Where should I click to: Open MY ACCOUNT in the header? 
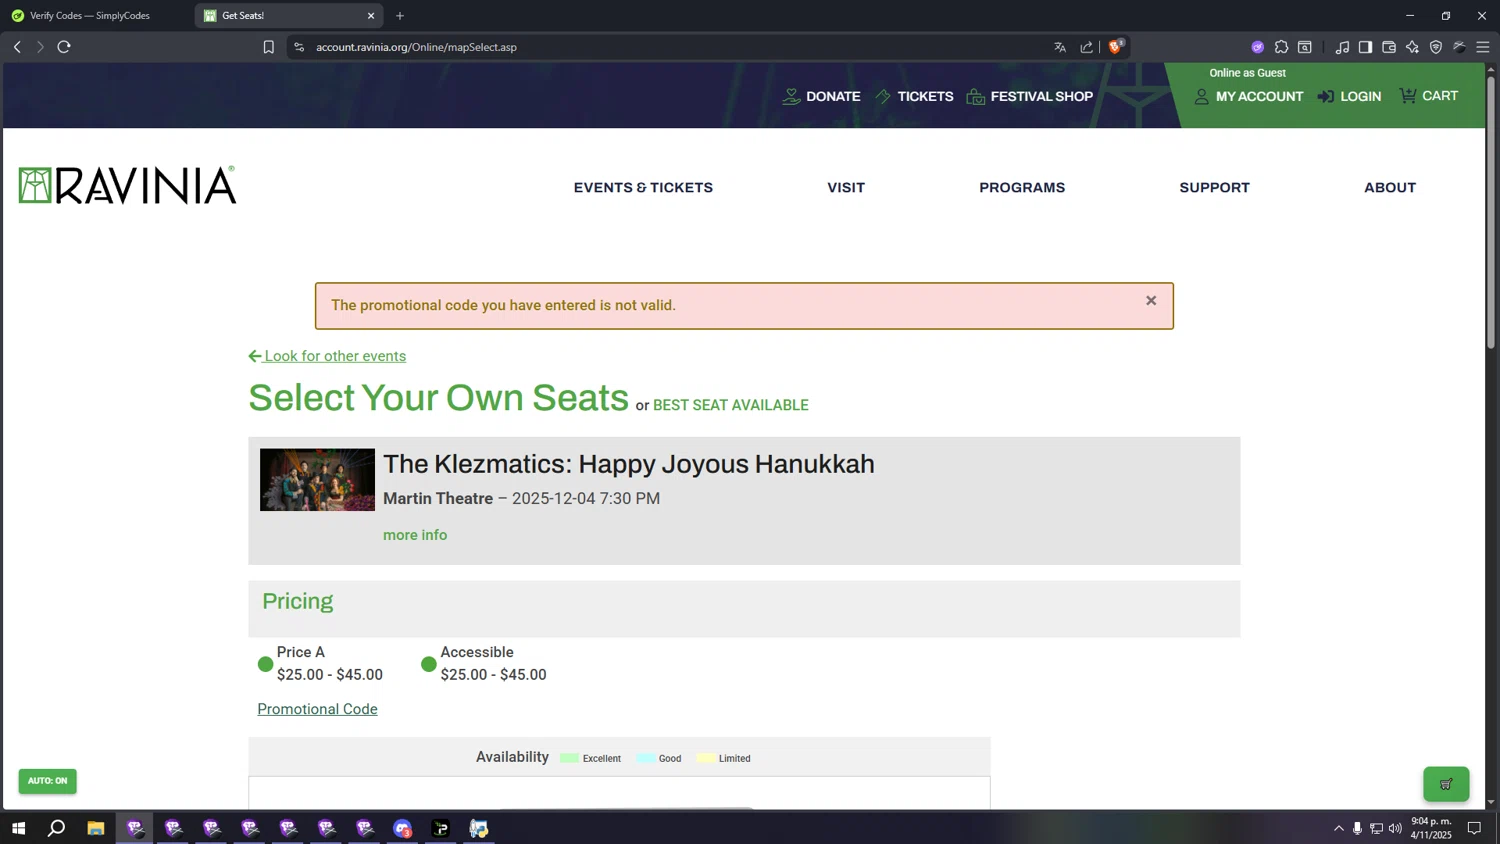[1249, 97]
